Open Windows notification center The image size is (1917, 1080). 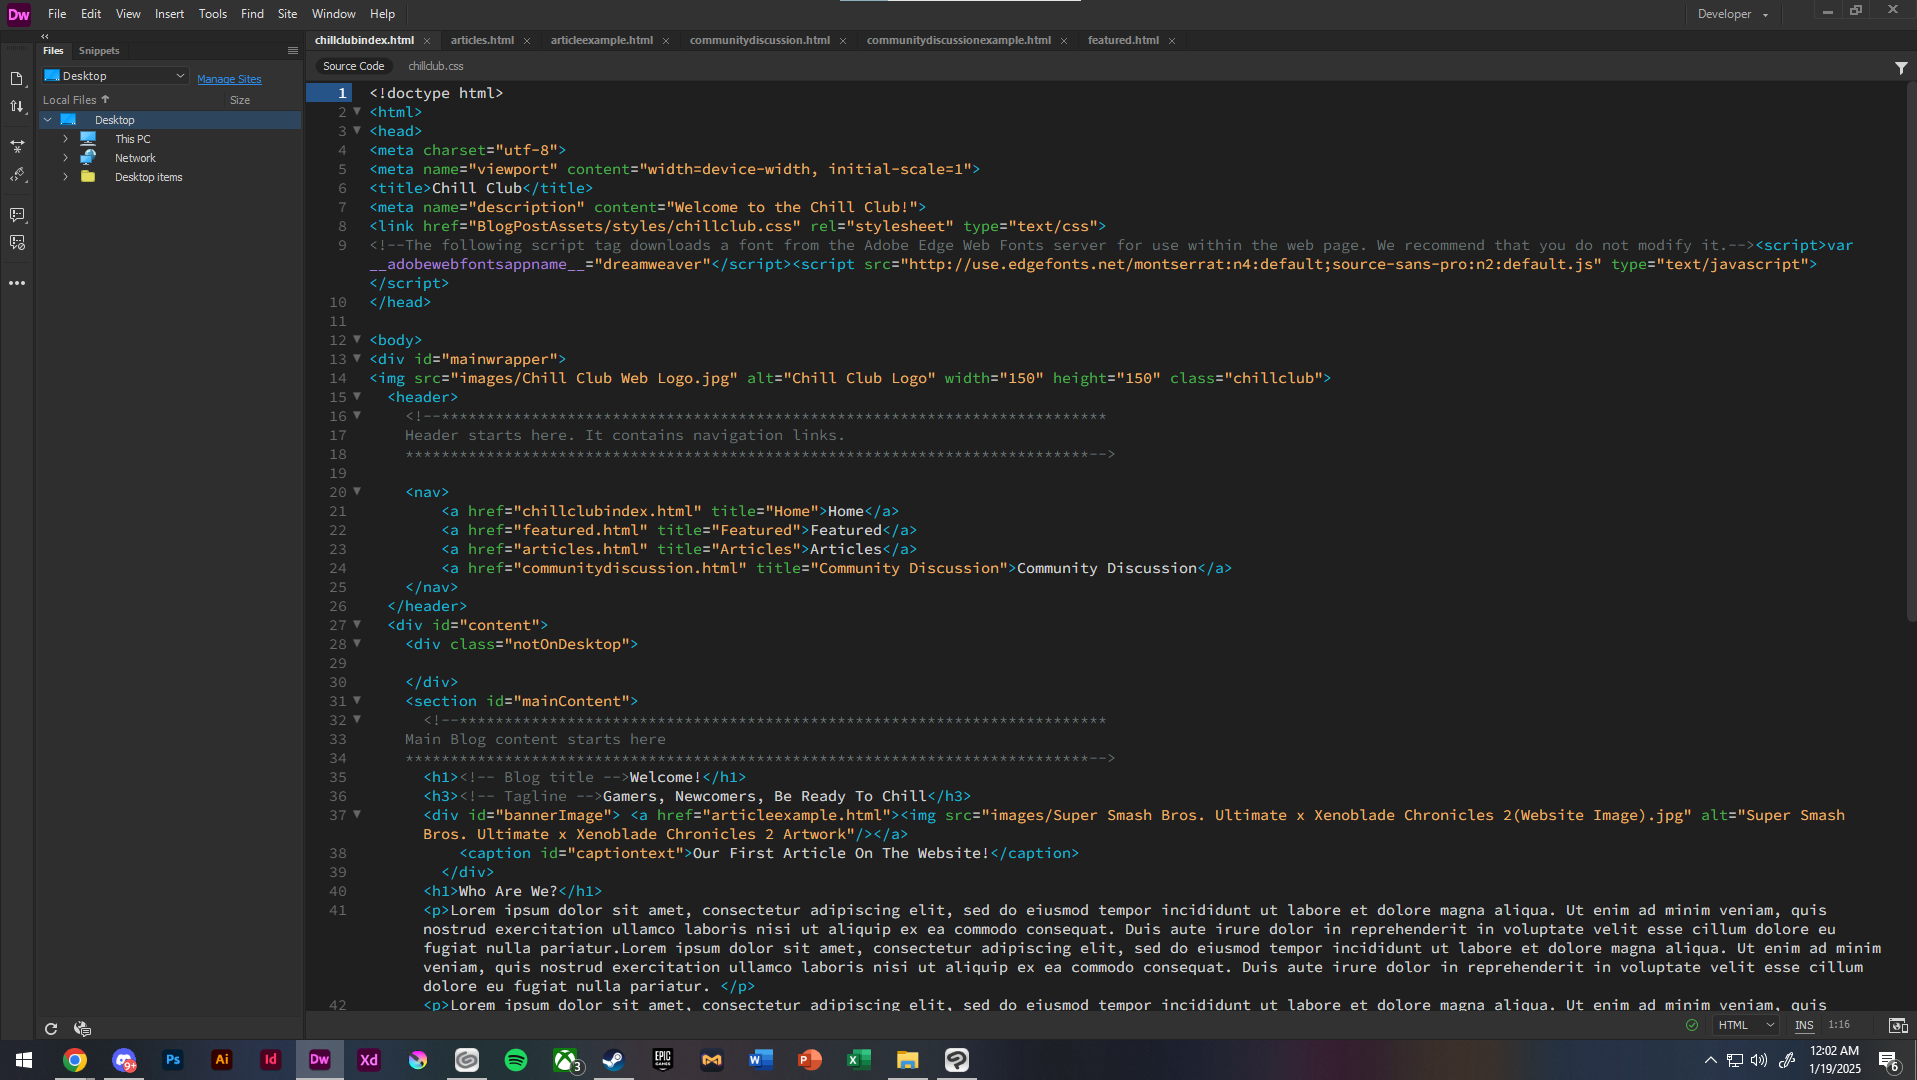(x=1888, y=1060)
